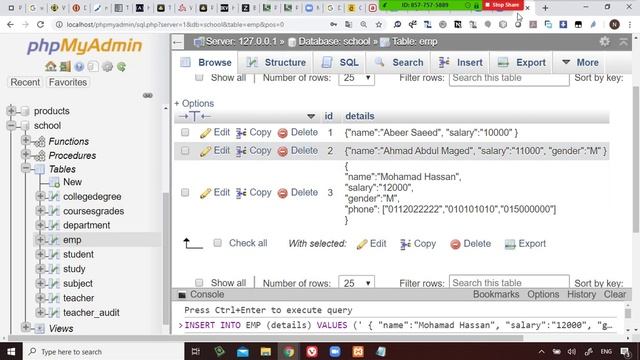Open upper Number of rows dropdown

[x=356, y=78]
